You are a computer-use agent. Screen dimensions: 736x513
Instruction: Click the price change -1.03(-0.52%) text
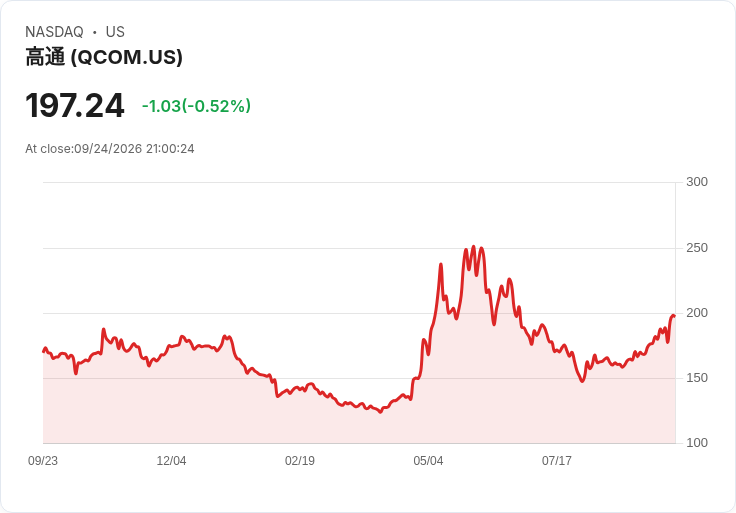coord(196,106)
